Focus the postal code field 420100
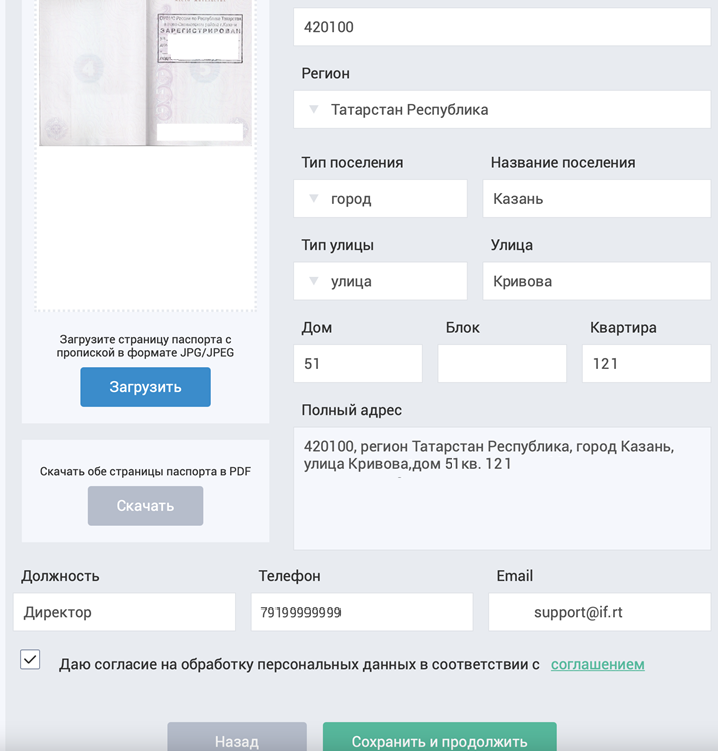 click(x=502, y=27)
